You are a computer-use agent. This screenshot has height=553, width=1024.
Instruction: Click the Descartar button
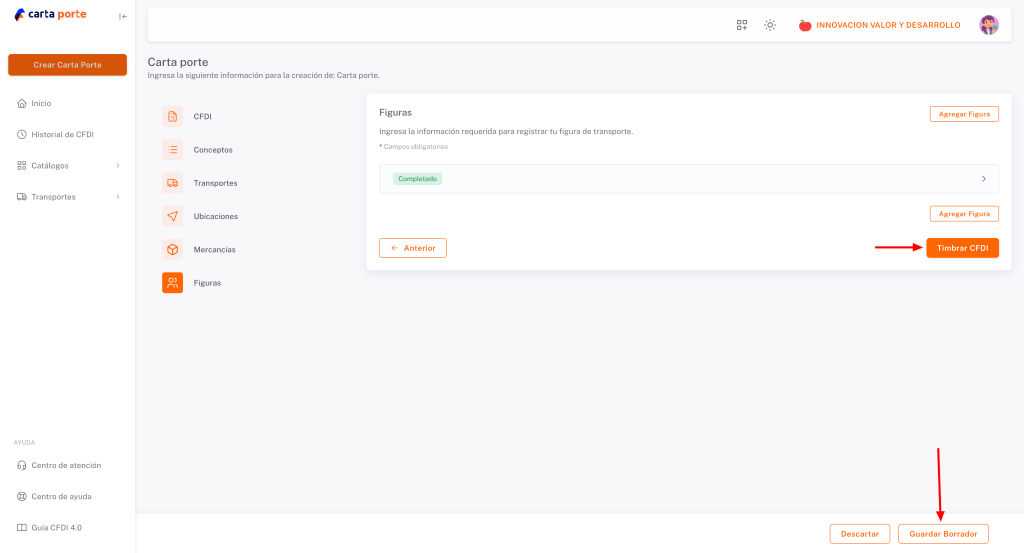(x=859, y=534)
